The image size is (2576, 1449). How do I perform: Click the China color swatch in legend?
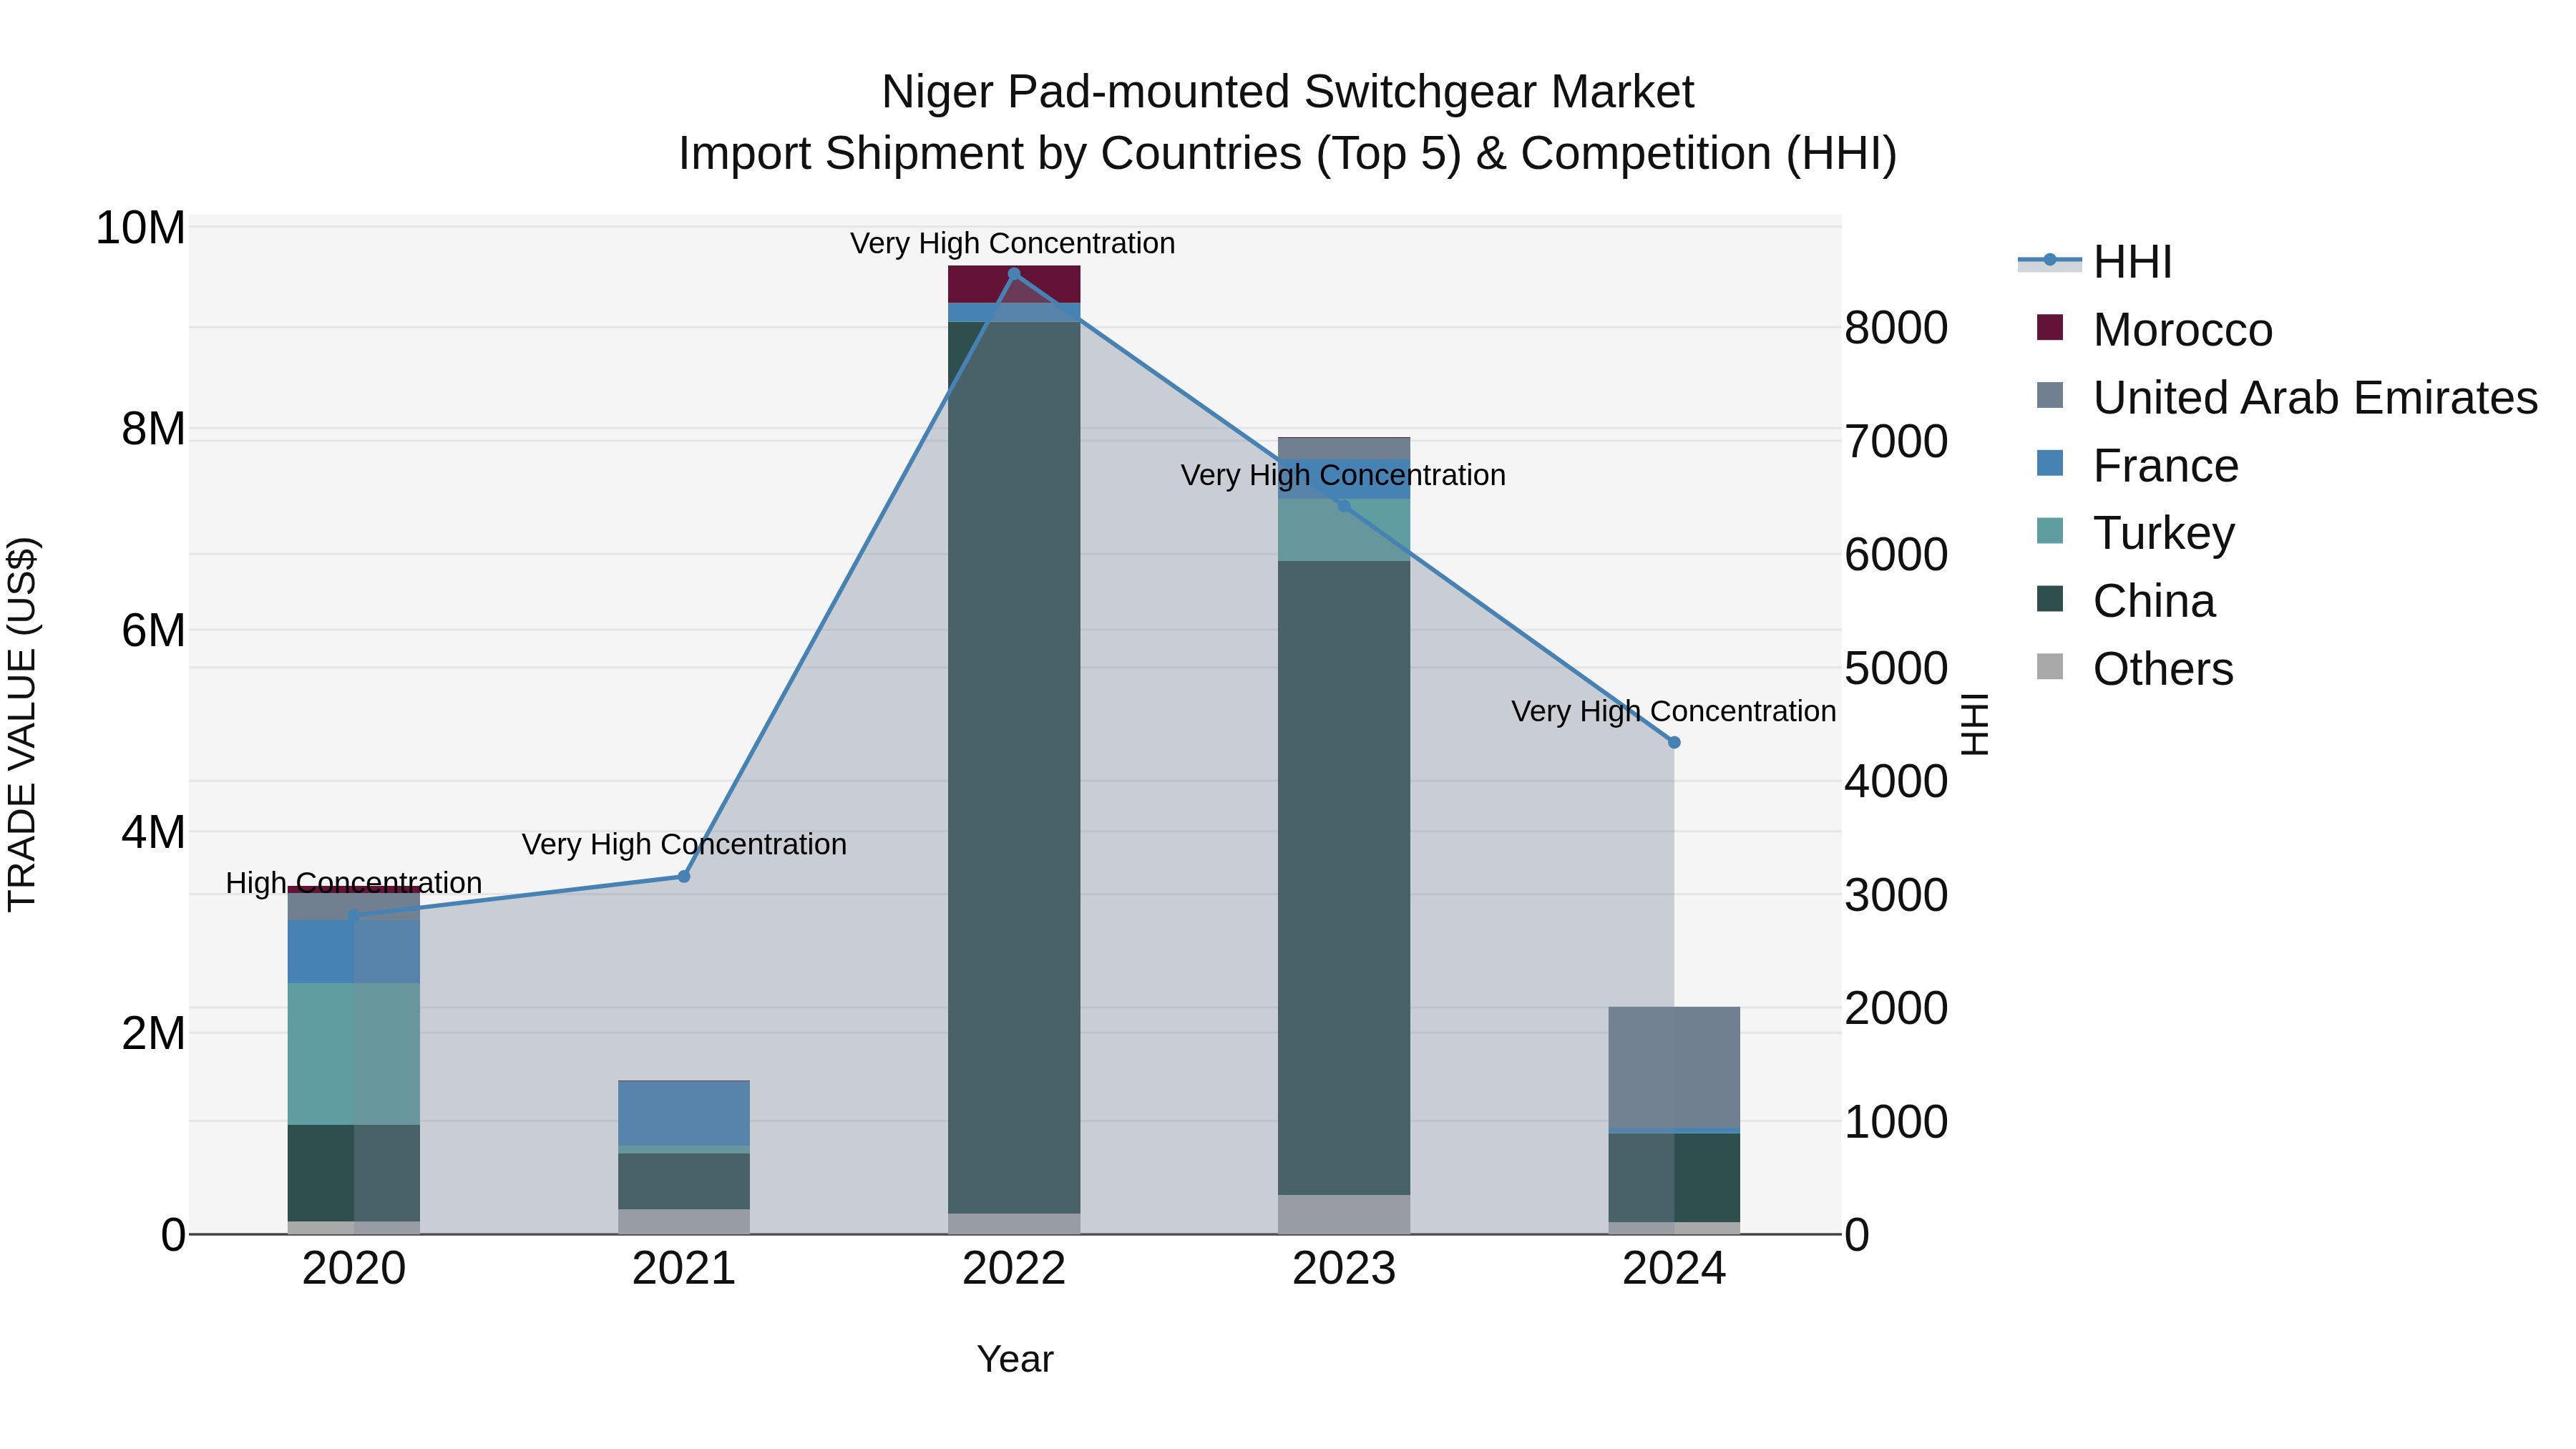tap(2049, 599)
